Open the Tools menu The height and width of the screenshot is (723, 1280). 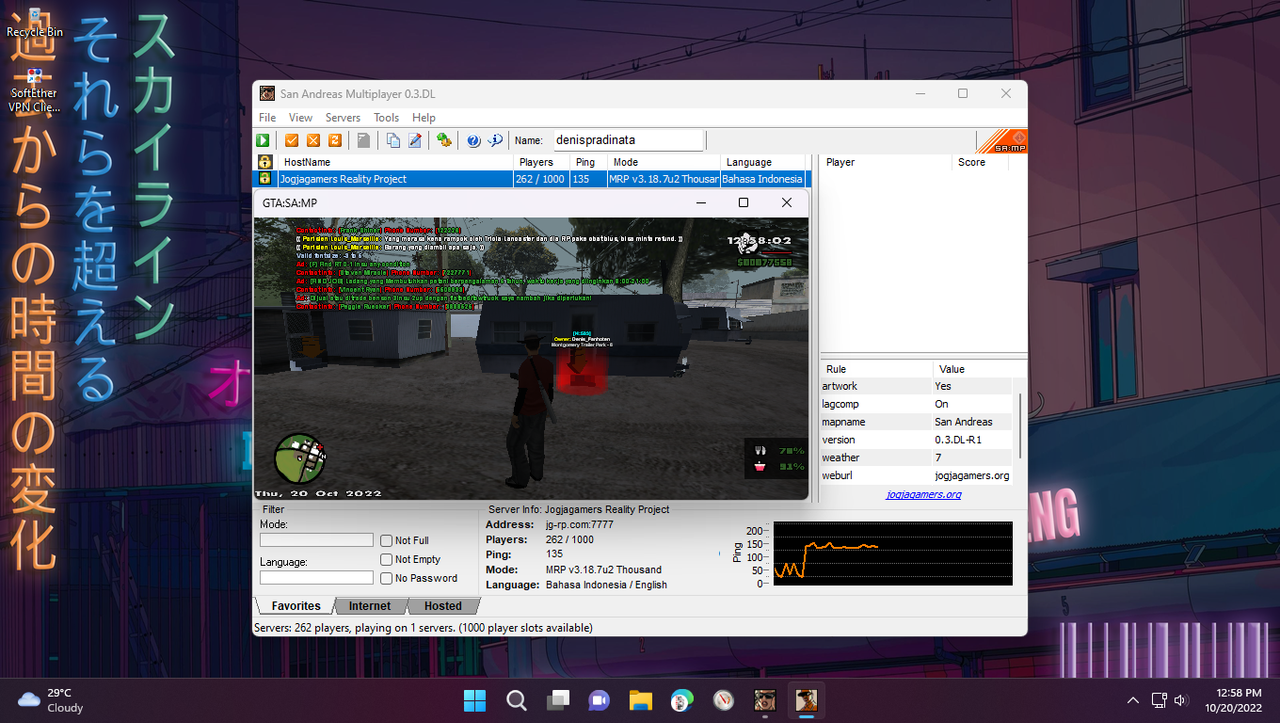[386, 118]
